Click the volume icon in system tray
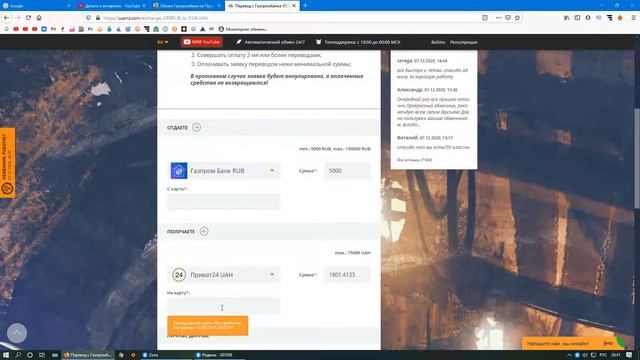 pyautogui.click(x=585, y=355)
